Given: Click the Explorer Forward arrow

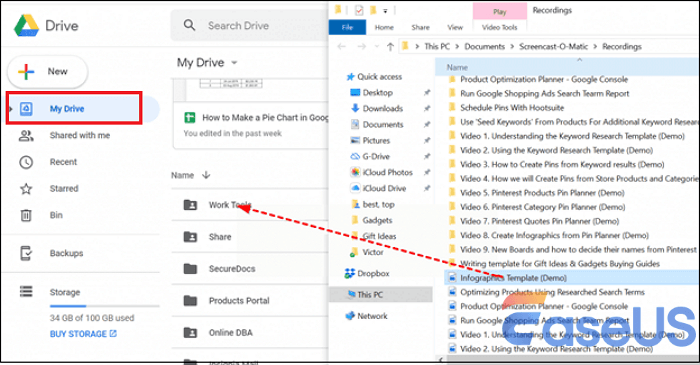Looking at the screenshot, I should (x=362, y=46).
